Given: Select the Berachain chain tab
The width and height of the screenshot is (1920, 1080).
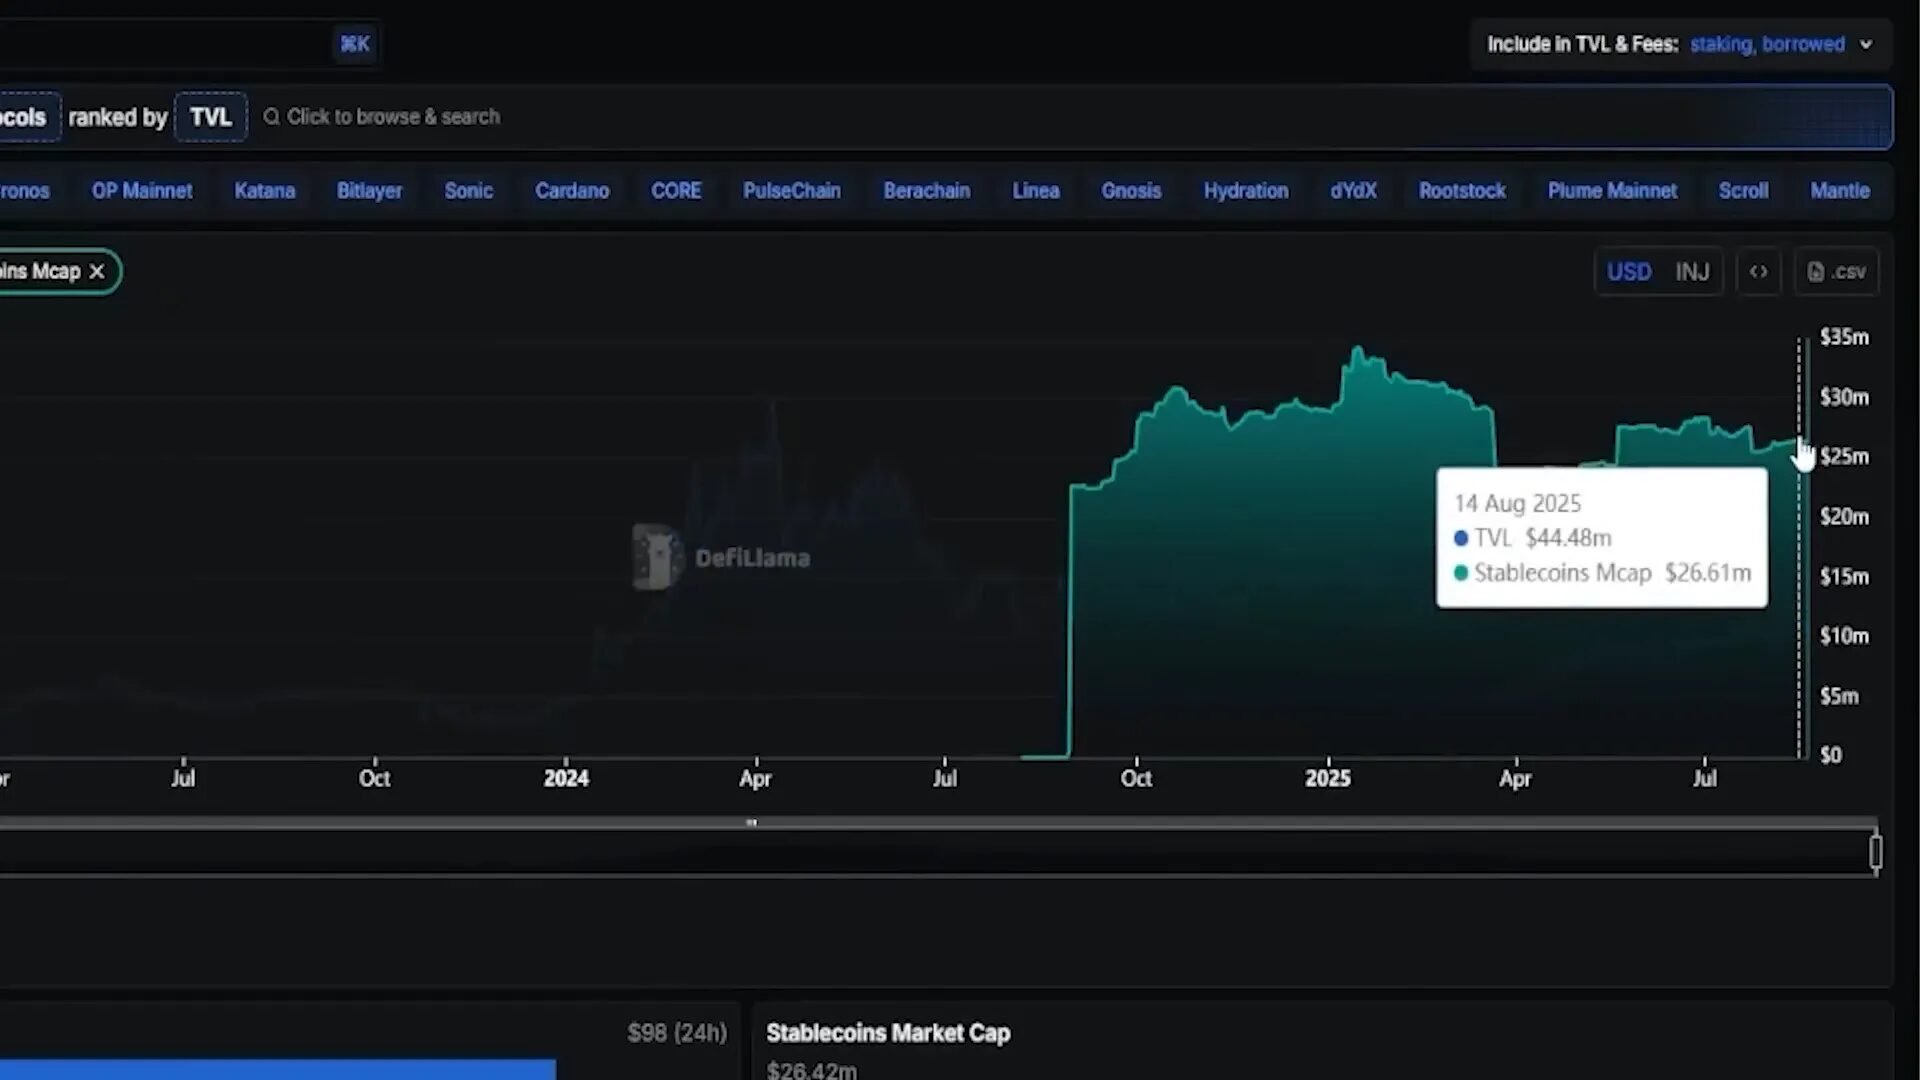Looking at the screenshot, I should (x=926, y=191).
